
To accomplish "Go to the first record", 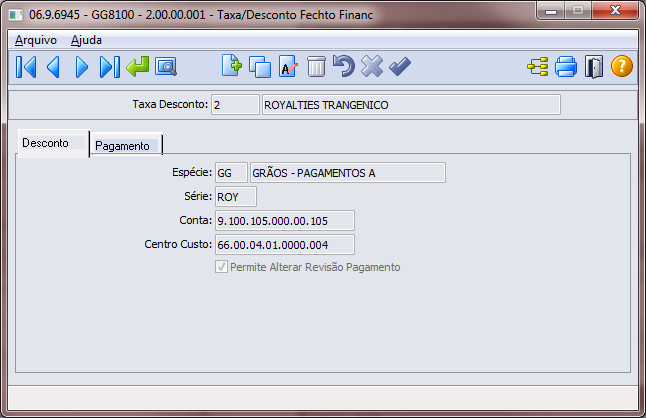I will [x=26, y=67].
